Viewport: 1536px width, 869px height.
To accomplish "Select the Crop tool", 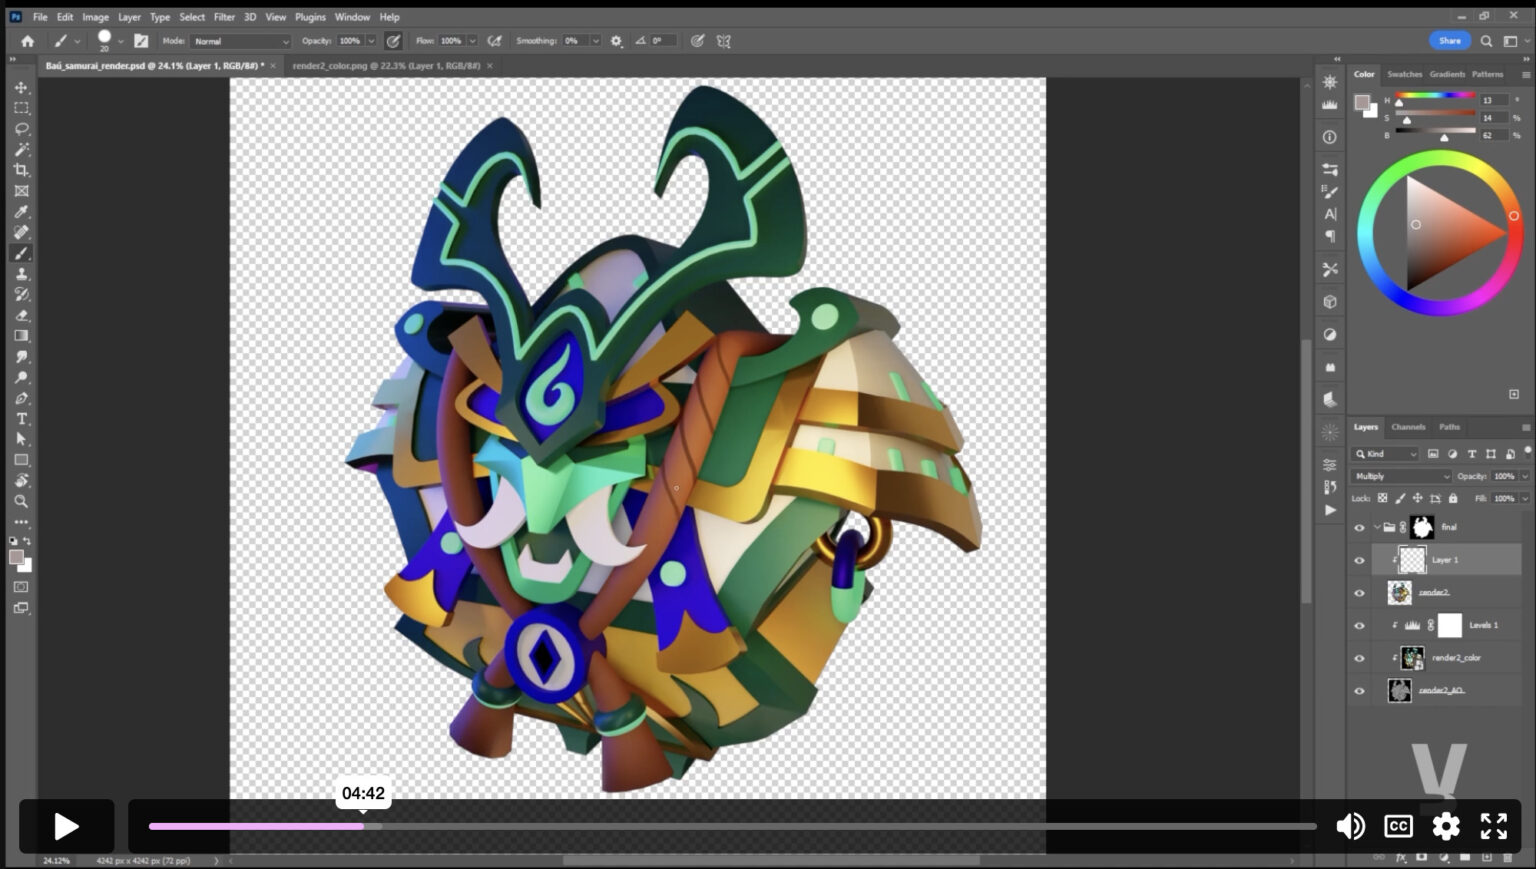I will (21, 170).
